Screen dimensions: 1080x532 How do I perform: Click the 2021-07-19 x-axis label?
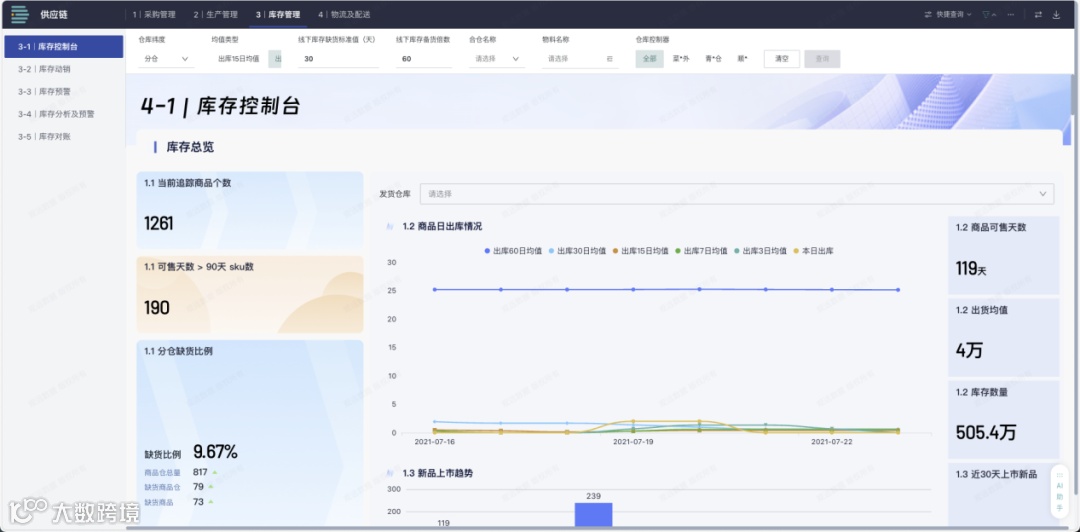click(633, 442)
